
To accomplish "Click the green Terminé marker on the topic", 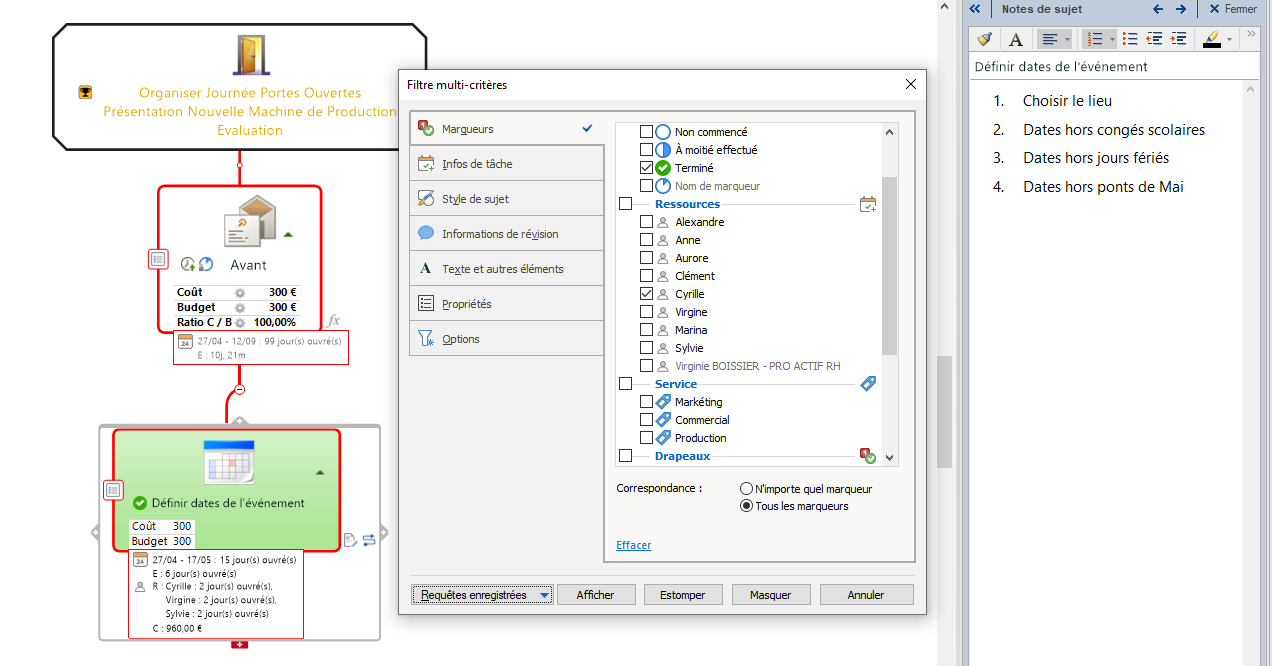I will 140,503.
